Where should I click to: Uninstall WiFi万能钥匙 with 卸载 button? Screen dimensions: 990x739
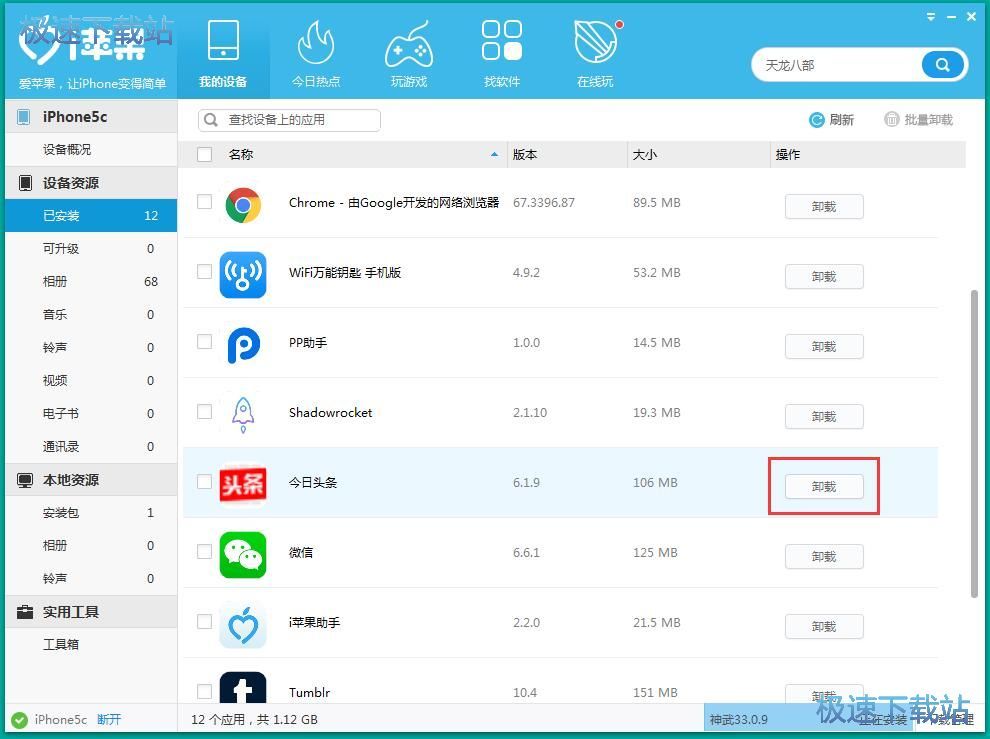[824, 277]
